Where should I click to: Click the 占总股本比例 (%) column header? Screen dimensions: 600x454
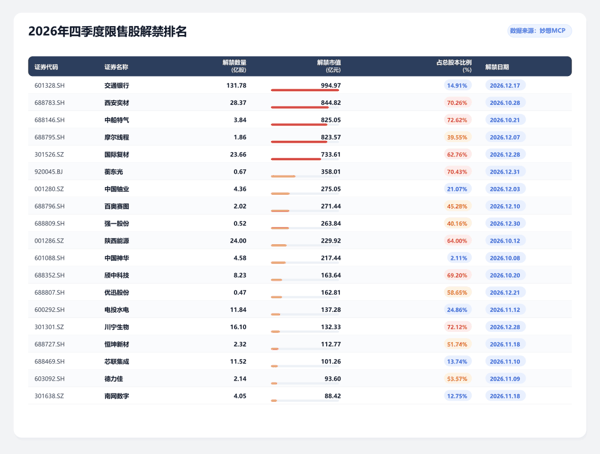[454, 66]
